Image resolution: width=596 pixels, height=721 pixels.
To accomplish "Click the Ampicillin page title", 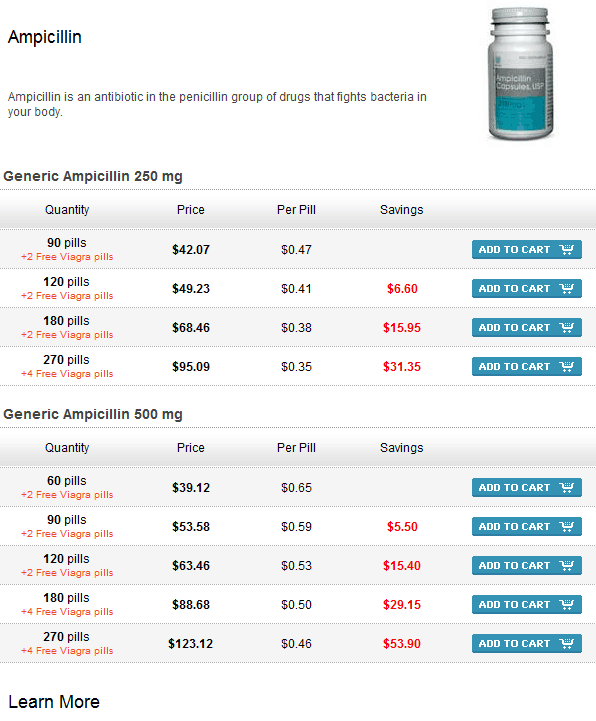I will (x=45, y=37).
